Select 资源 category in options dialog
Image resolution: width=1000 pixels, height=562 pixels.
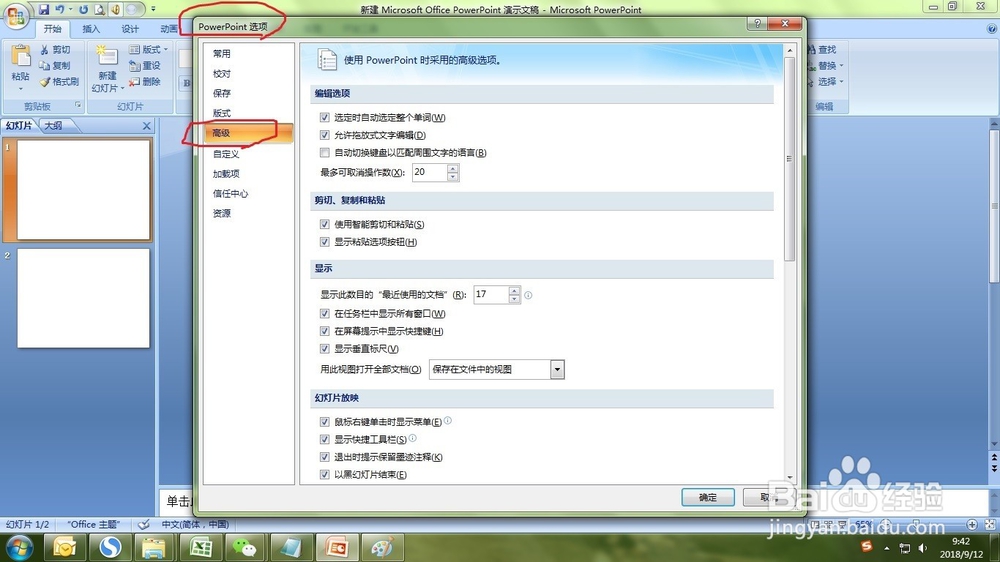[x=222, y=213]
